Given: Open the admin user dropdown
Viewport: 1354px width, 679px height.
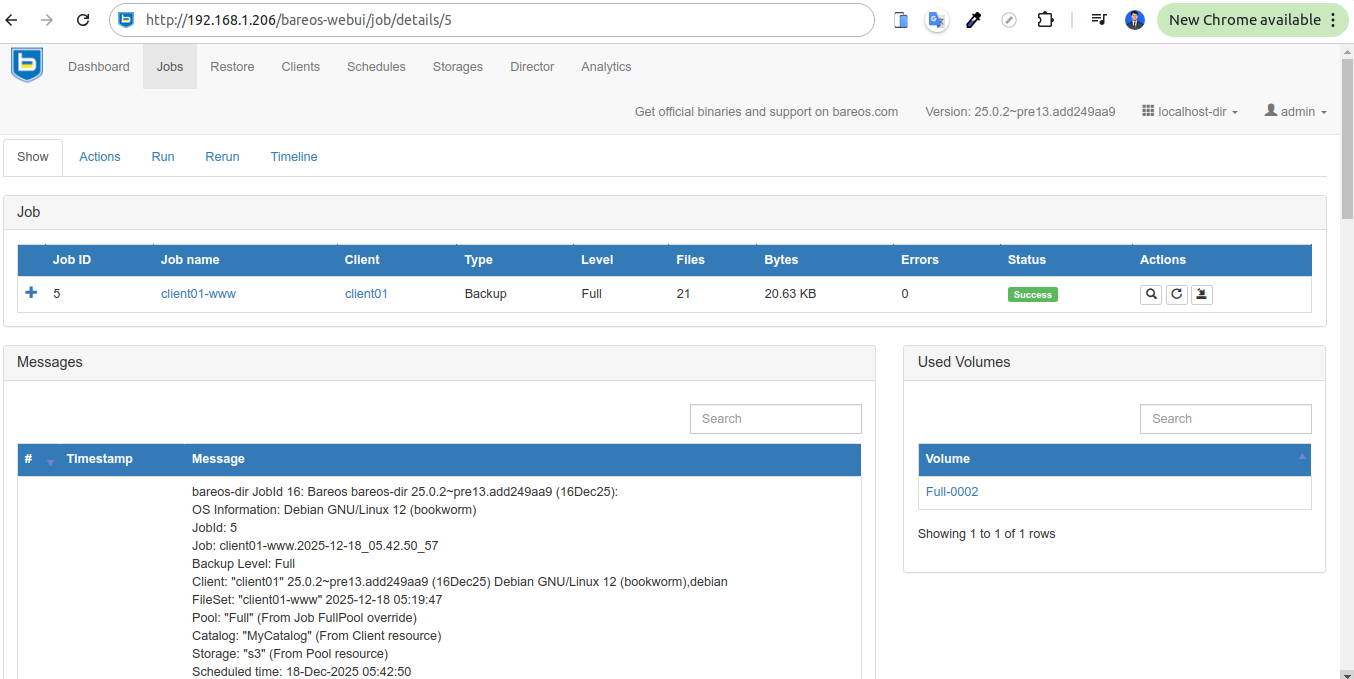Looking at the screenshot, I should [1296, 111].
